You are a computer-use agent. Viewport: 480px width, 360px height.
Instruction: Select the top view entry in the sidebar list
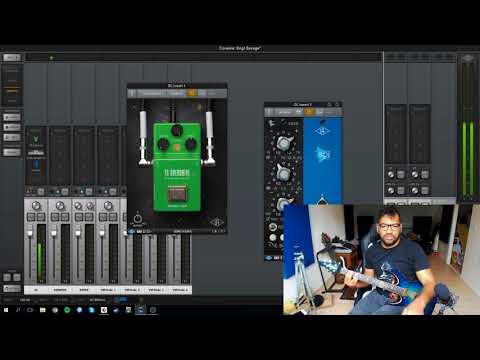click(12, 70)
